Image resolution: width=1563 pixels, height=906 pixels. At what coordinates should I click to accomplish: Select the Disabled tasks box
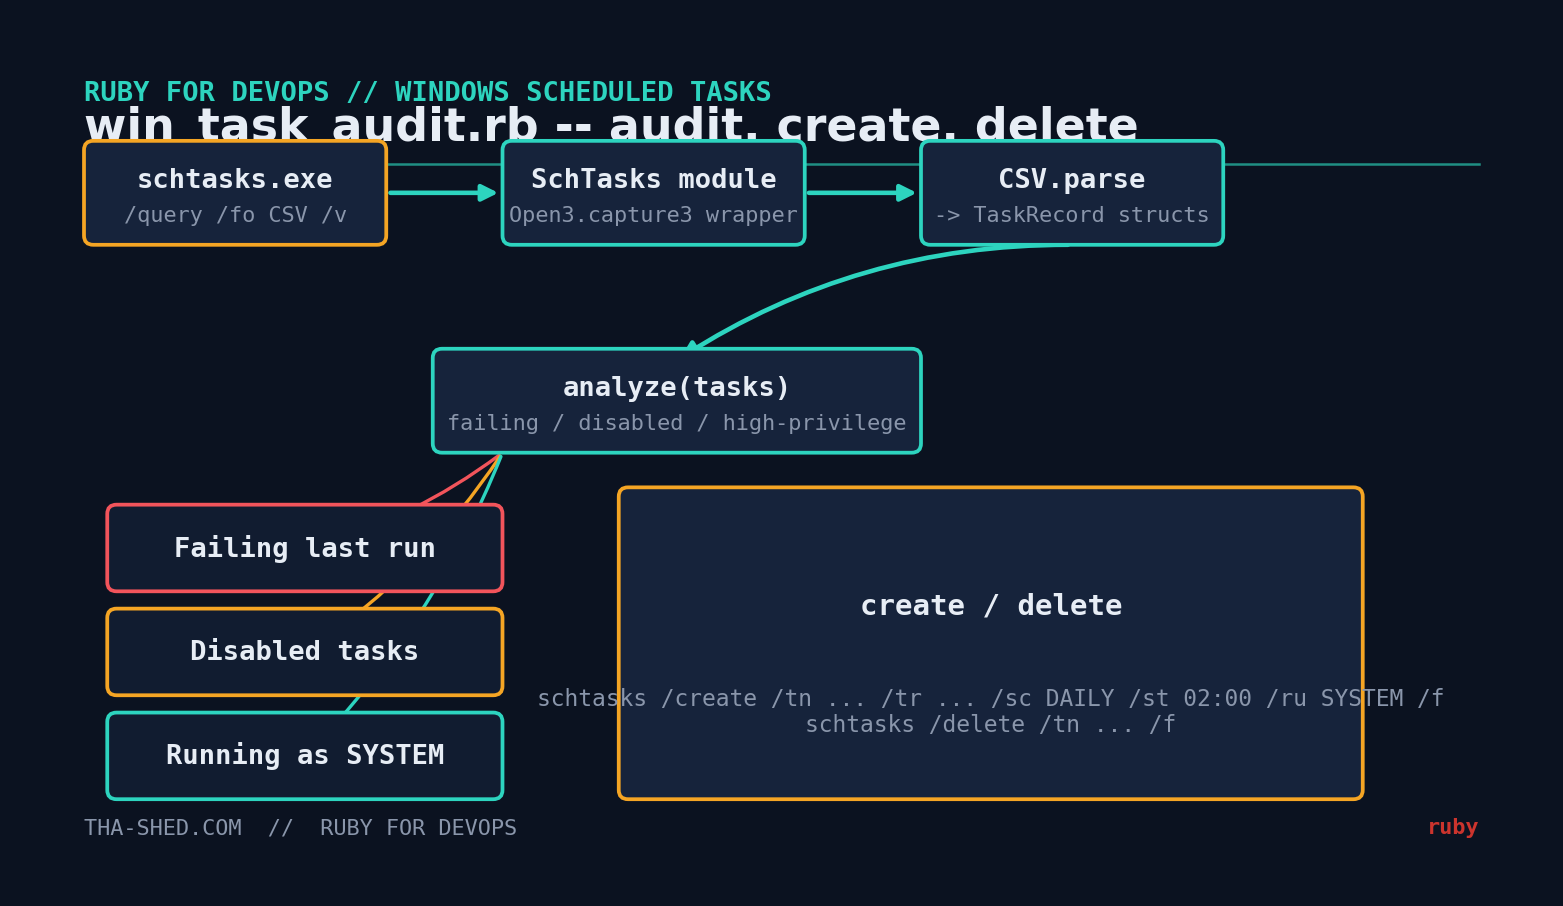coord(305,652)
